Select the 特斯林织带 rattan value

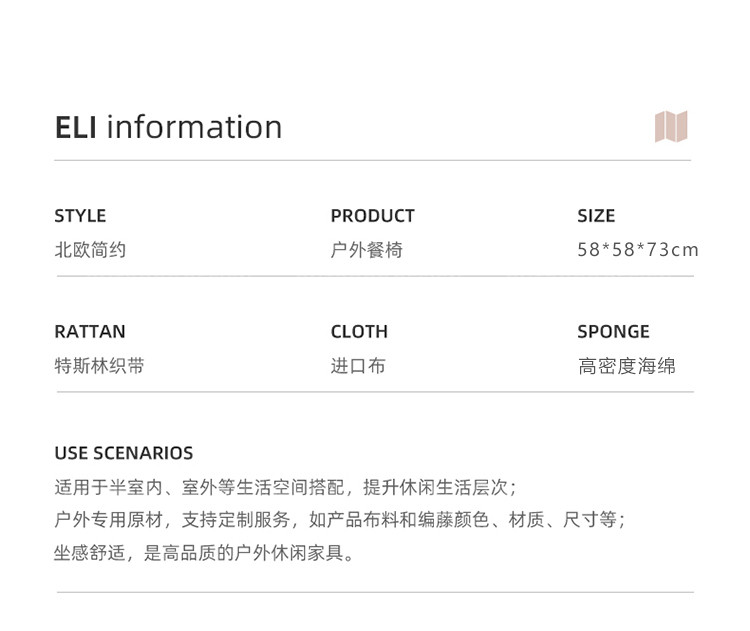point(99,366)
